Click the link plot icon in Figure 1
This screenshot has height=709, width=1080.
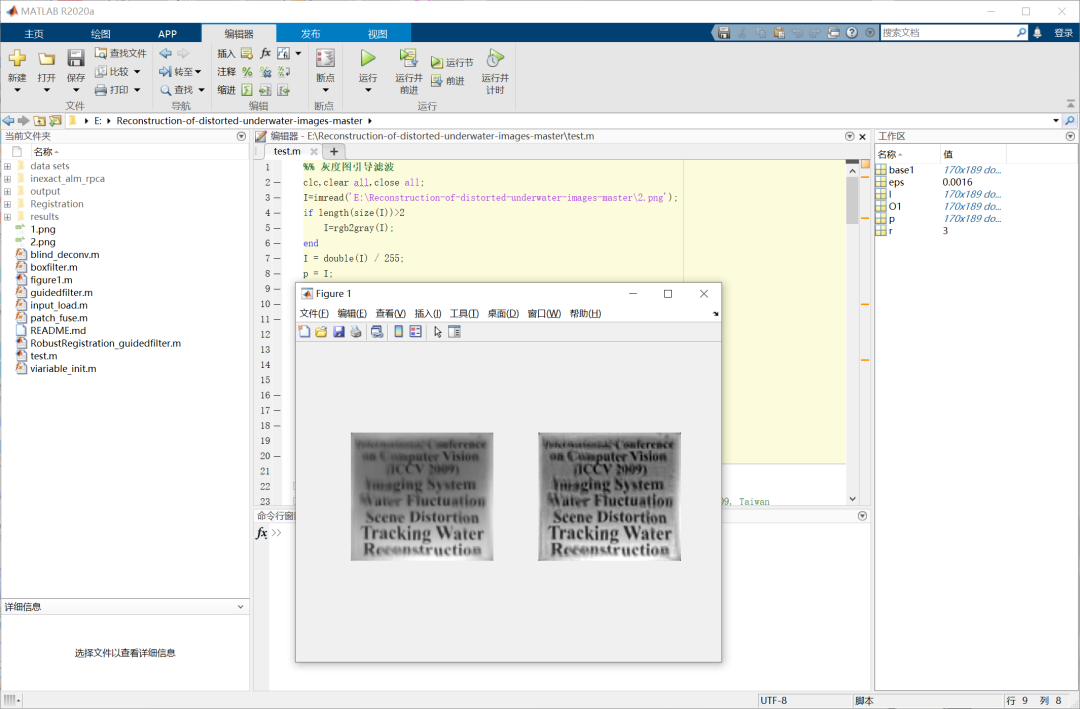point(377,332)
